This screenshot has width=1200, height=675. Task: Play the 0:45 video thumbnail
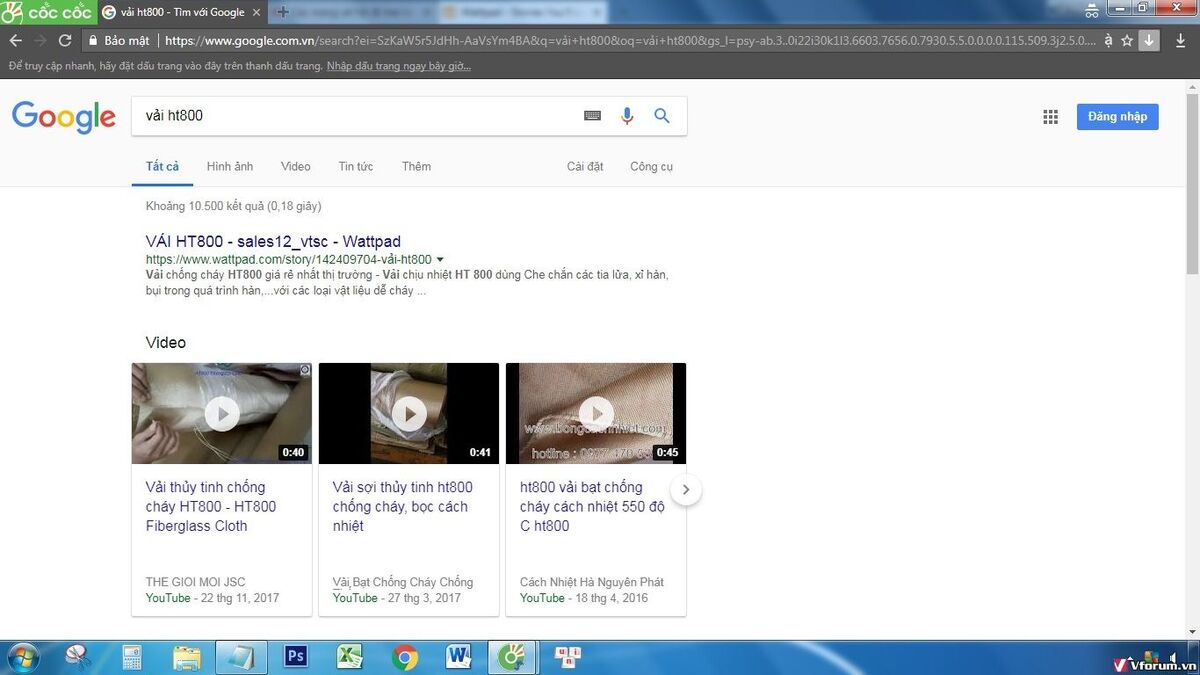(x=596, y=413)
